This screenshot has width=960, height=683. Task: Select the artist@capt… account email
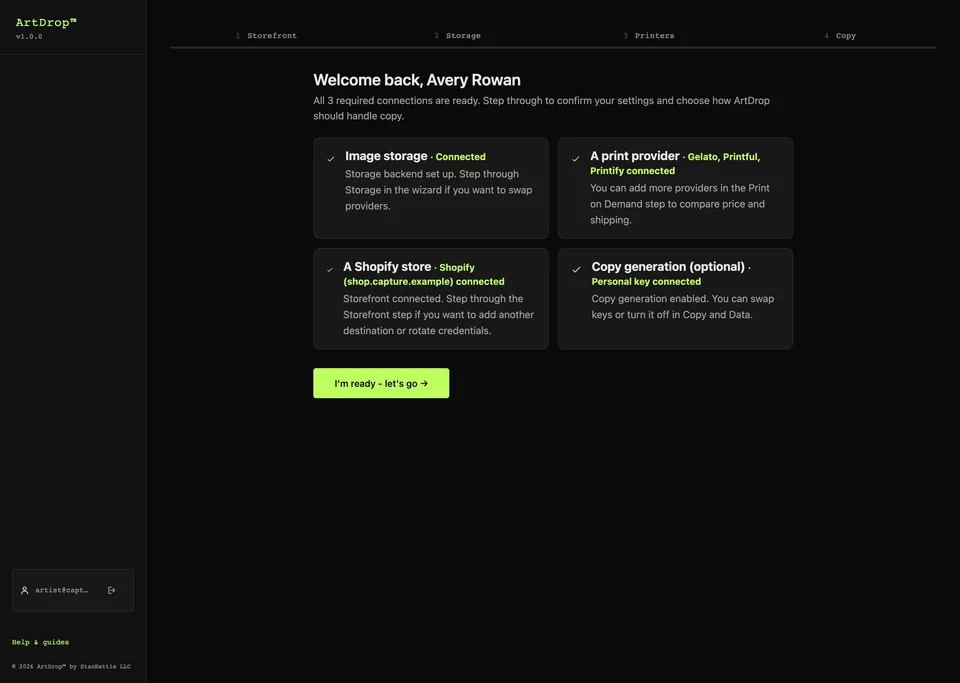(61, 591)
